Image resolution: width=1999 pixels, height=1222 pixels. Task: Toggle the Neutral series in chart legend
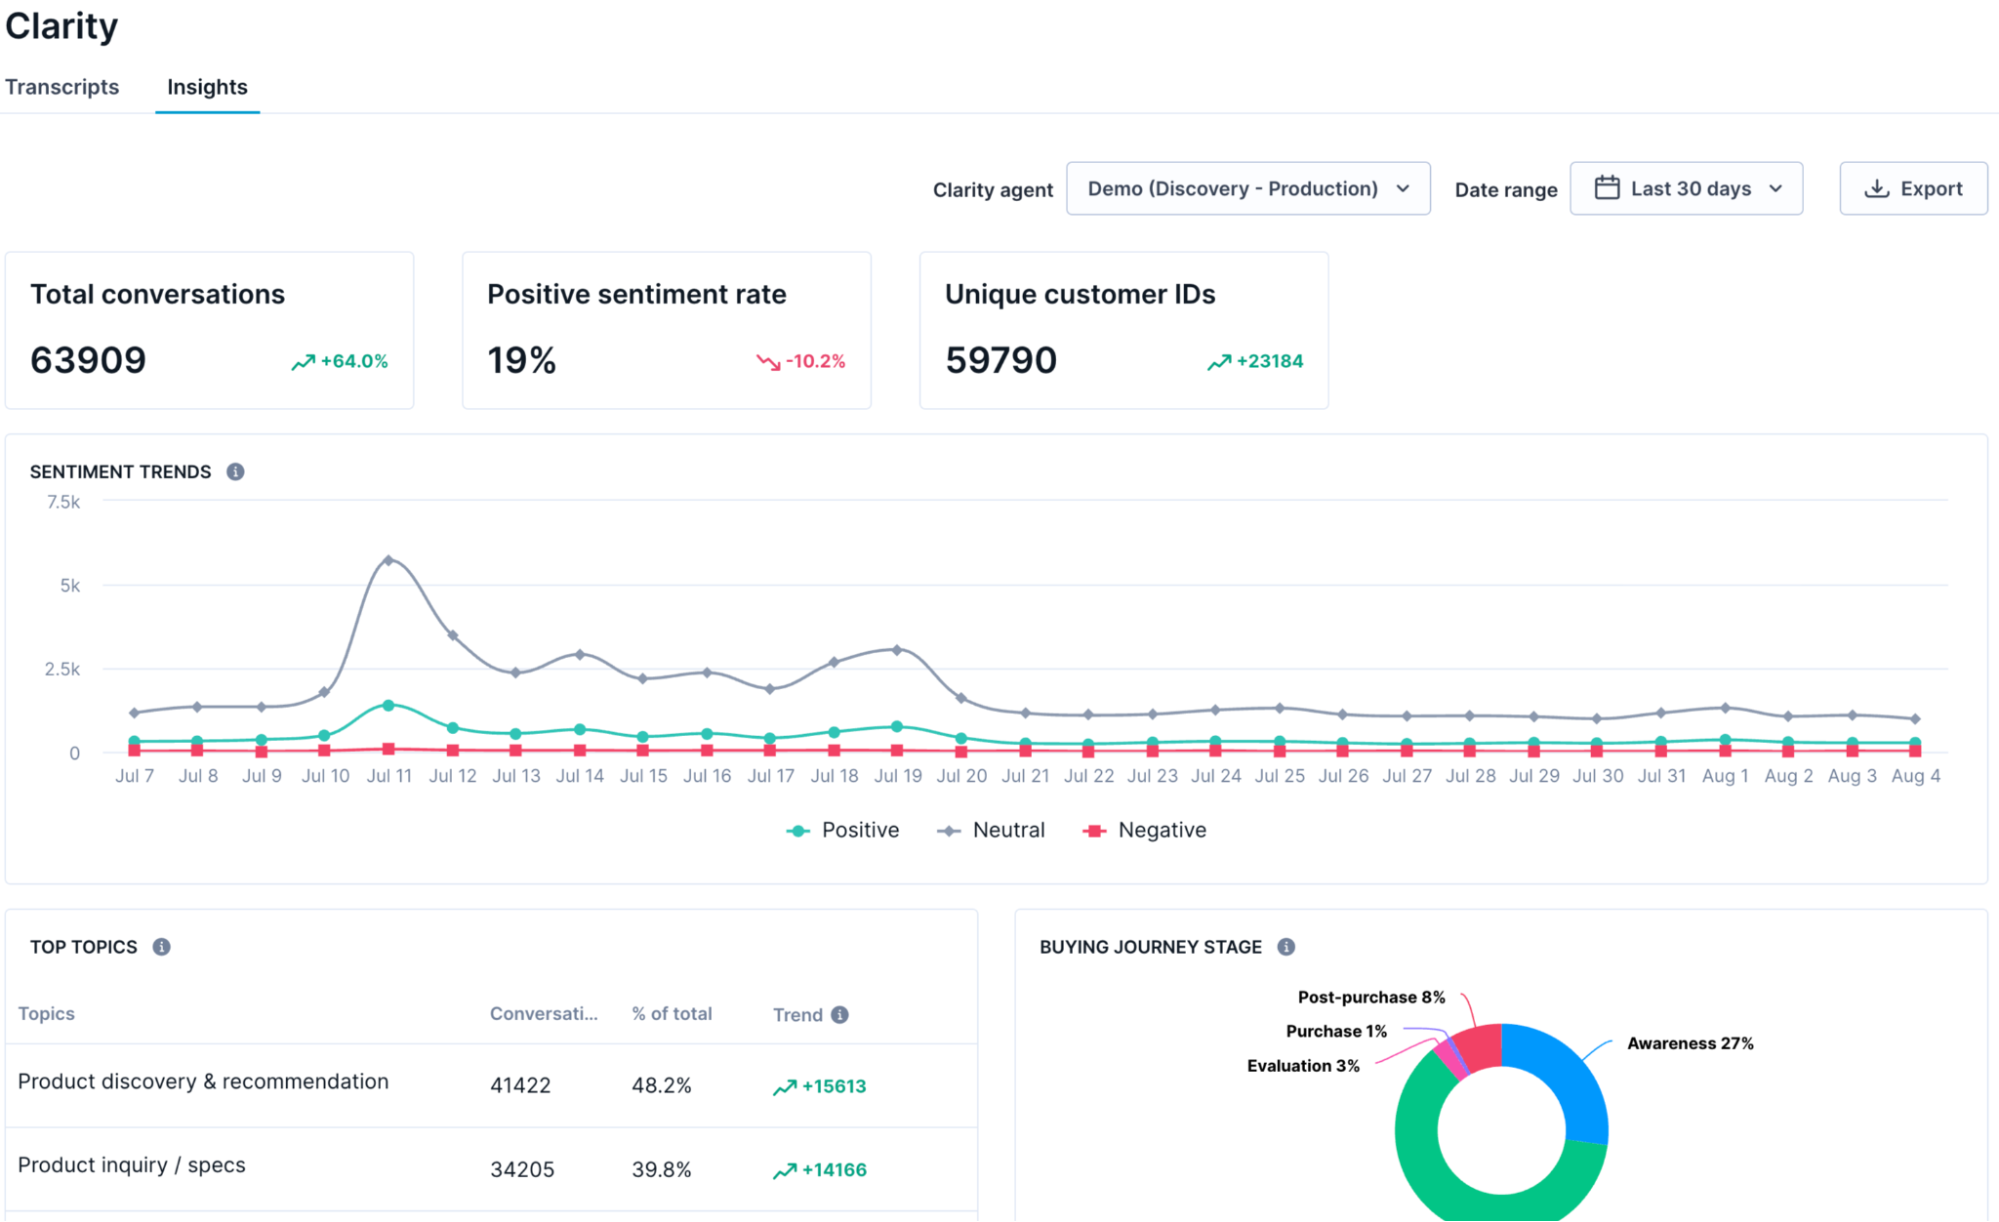tap(991, 830)
